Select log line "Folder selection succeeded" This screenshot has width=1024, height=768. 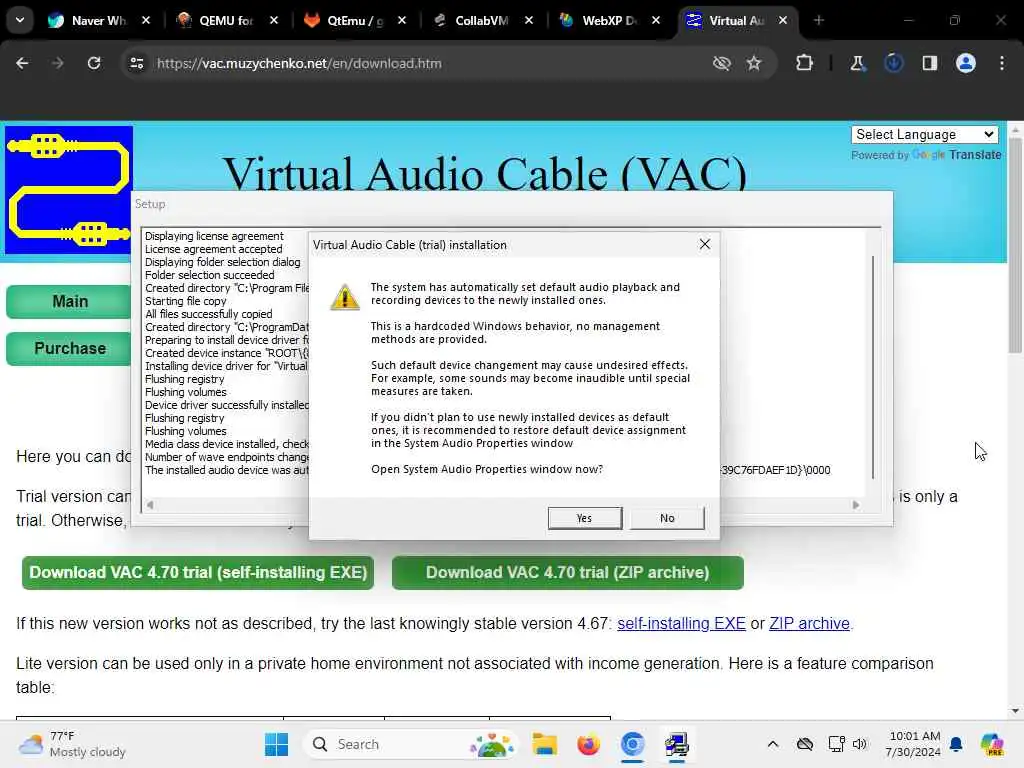(x=210, y=276)
